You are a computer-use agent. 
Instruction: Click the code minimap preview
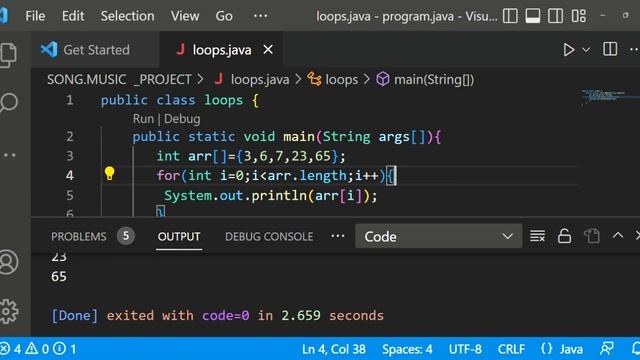click(610, 97)
